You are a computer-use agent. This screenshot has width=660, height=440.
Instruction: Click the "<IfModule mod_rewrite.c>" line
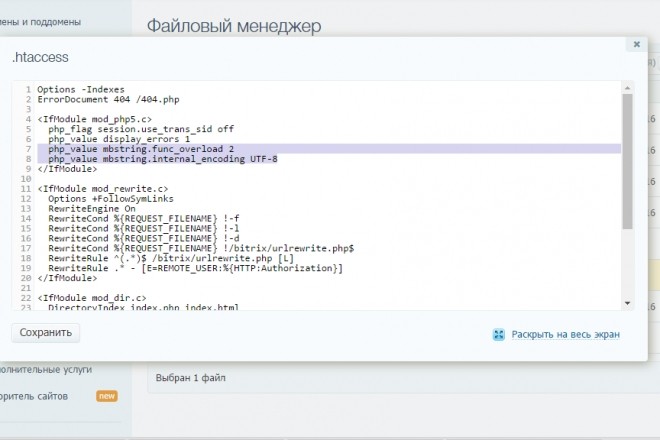coord(103,189)
